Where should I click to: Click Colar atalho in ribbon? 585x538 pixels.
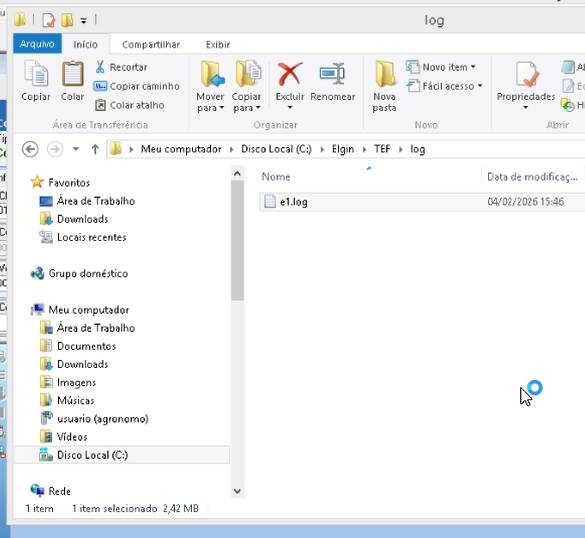pos(129,105)
